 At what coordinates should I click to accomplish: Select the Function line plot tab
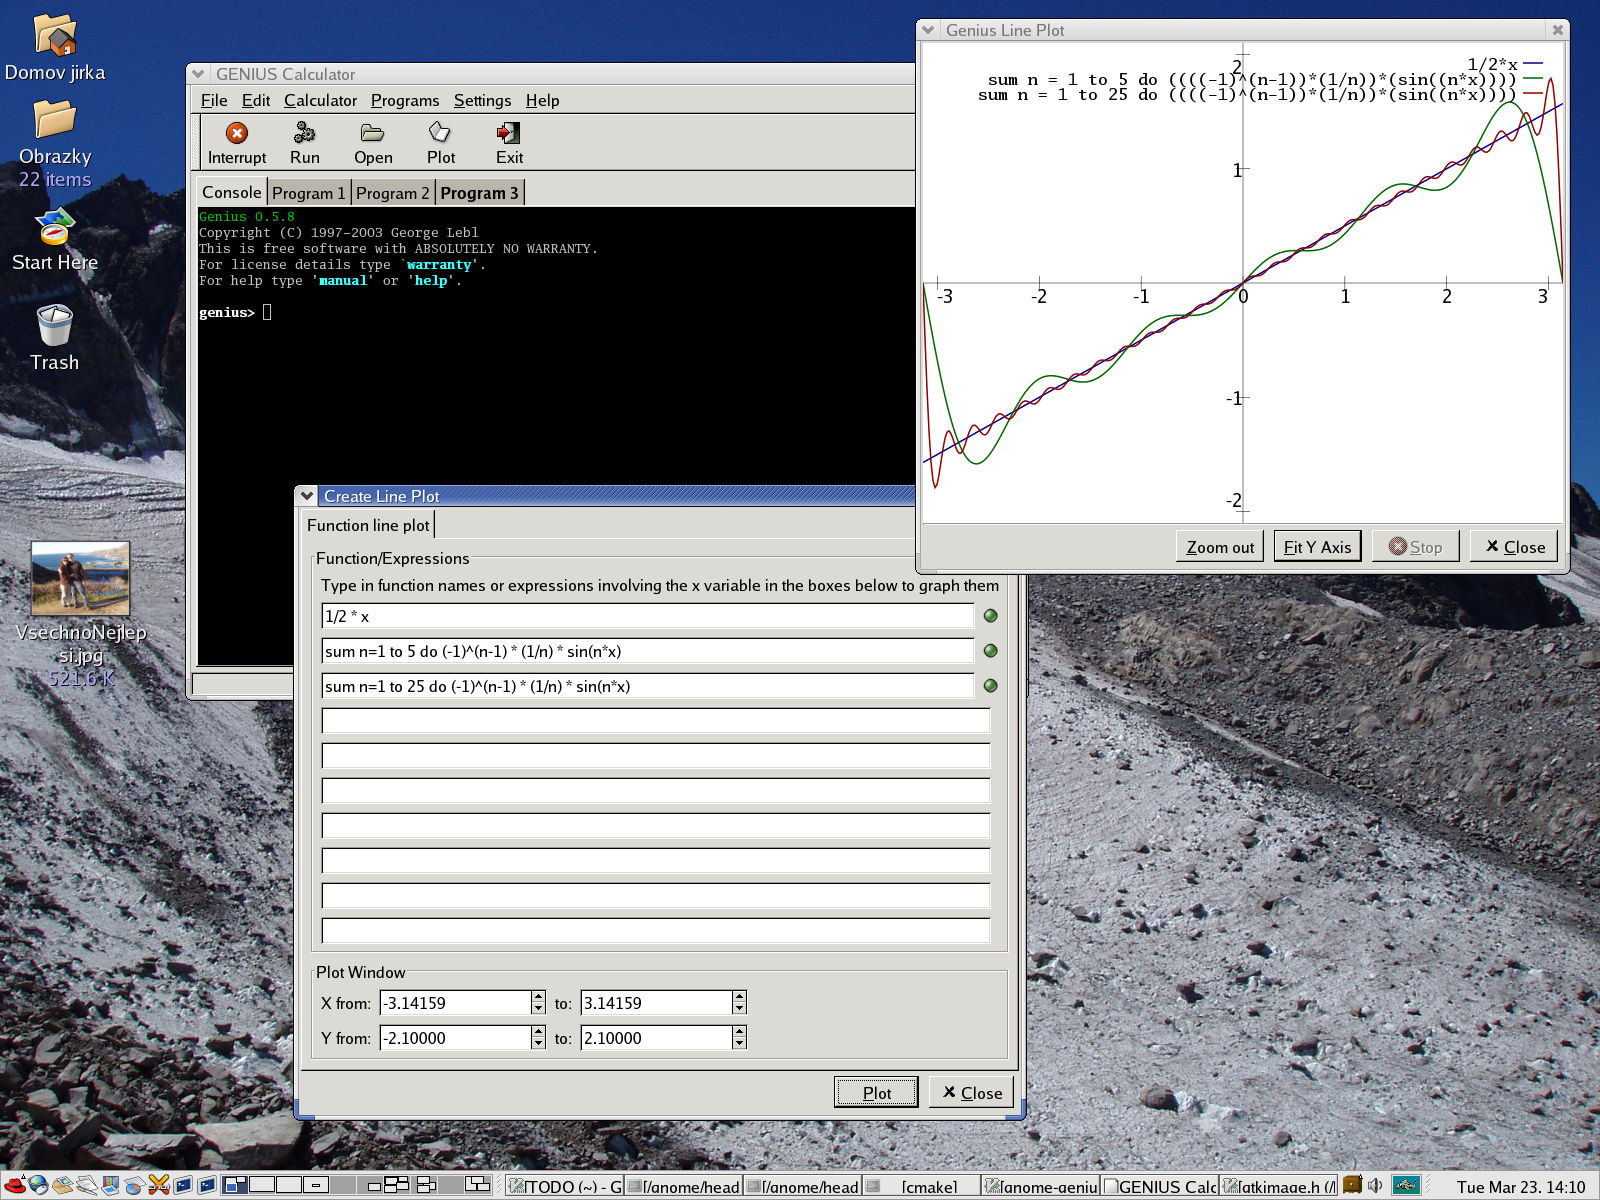tap(368, 525)
